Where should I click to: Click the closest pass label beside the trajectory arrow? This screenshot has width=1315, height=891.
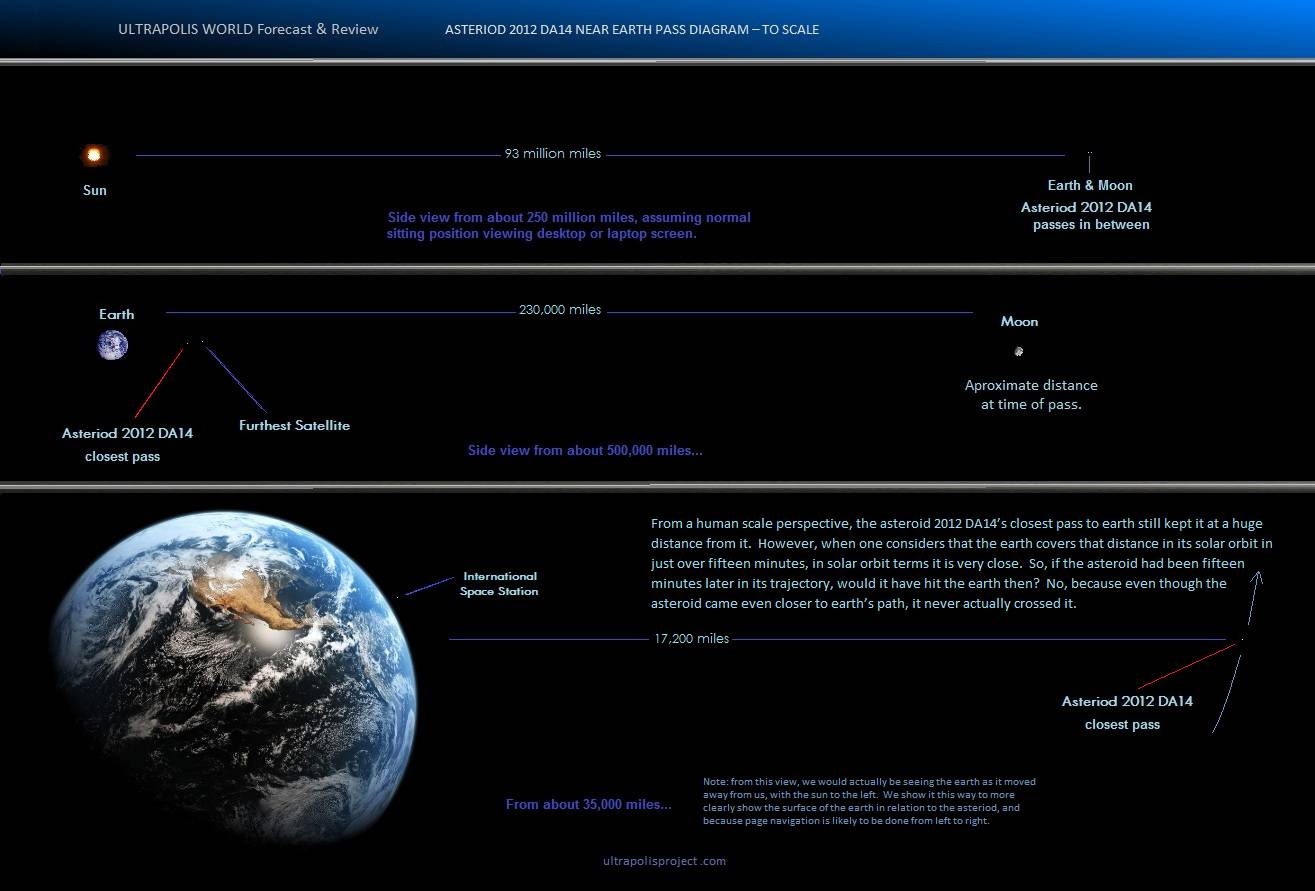tap(1127, 713)
